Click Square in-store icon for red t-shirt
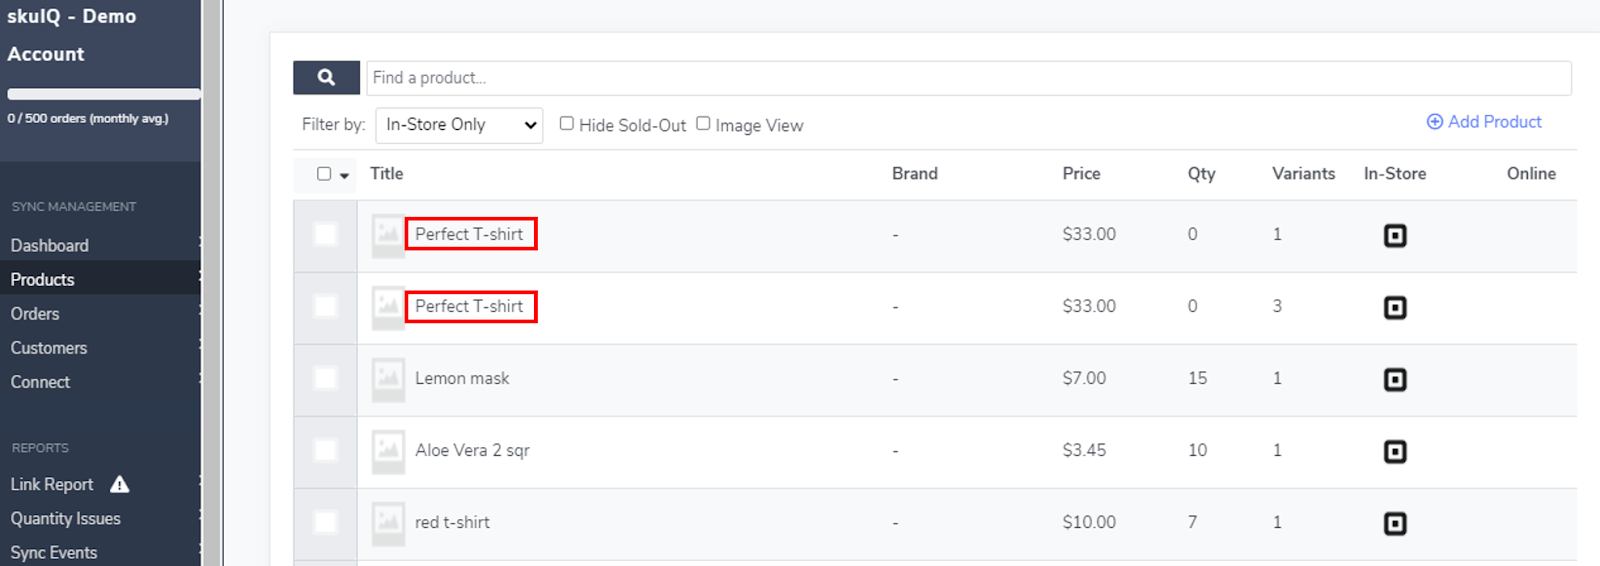The width and height of the screenshot is (1600, 566). (1395, 524)
